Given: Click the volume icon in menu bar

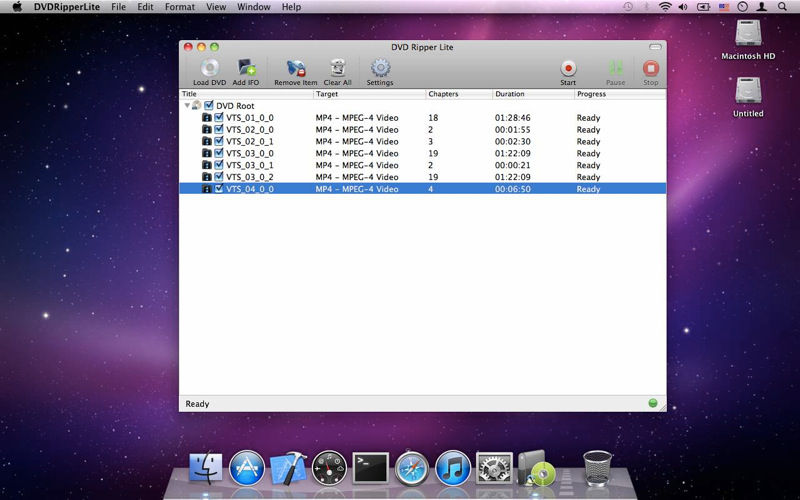Looking at the screenshot, I should coord(683,7).
